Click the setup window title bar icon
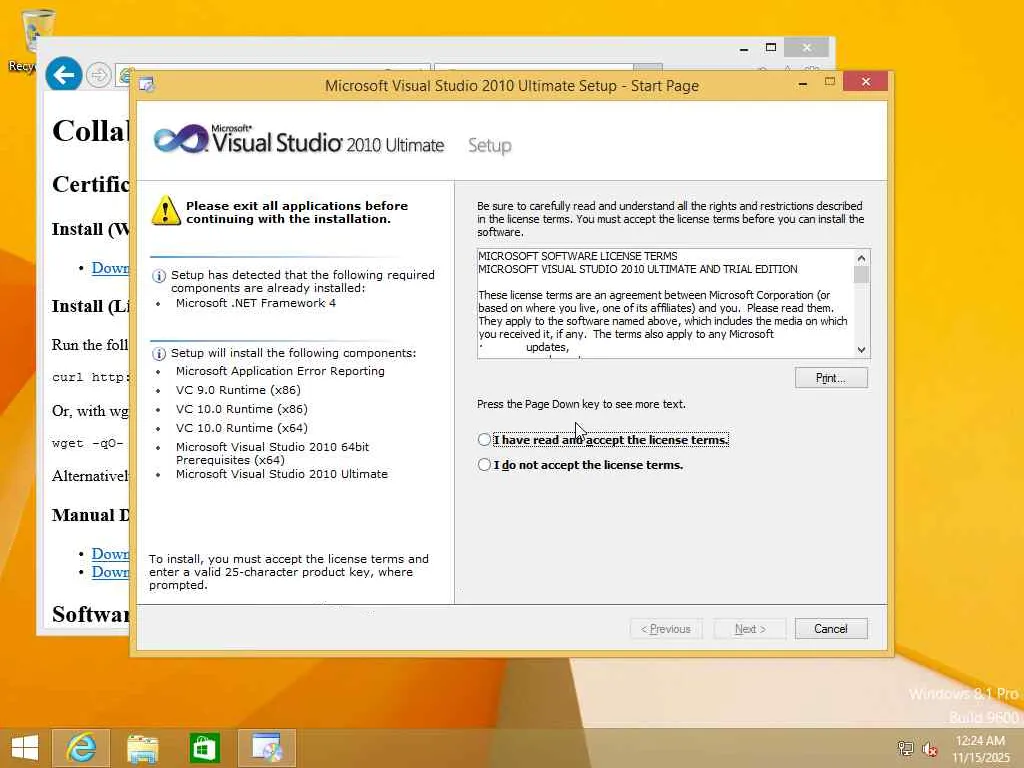Screen dimensions: 1024x768 coord(147,85)
